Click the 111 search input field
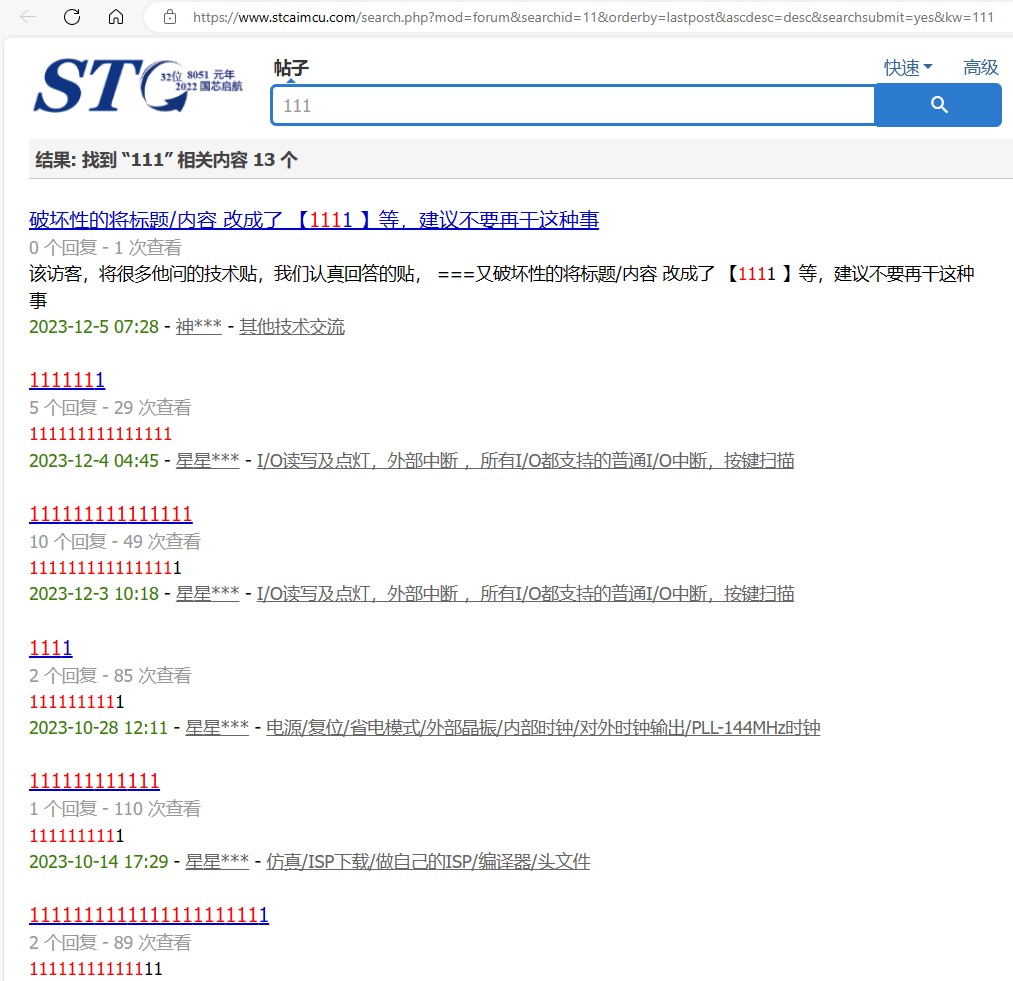1013x981 pixels. coord(573,105)
